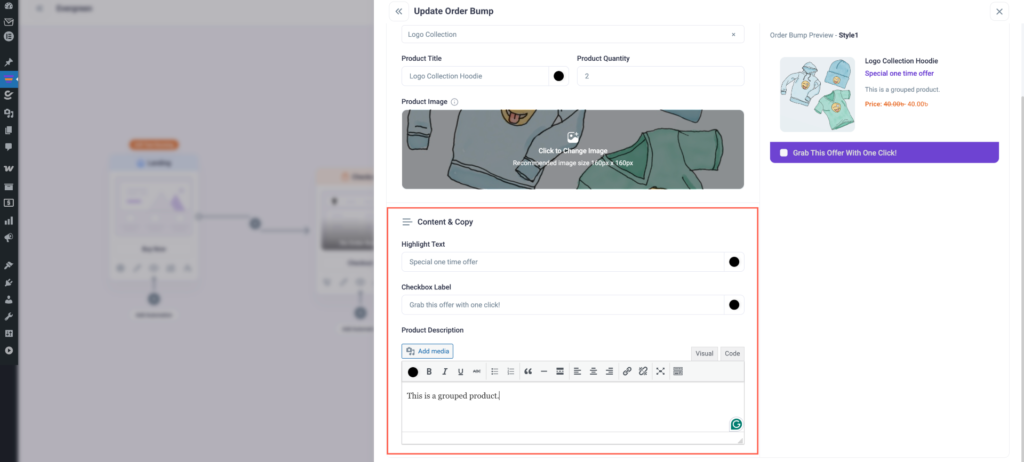The height and width of the screenshot is (462, 1024).
Task: Open Dashboard icon in sidebar
Action: [x=9, y=6]
